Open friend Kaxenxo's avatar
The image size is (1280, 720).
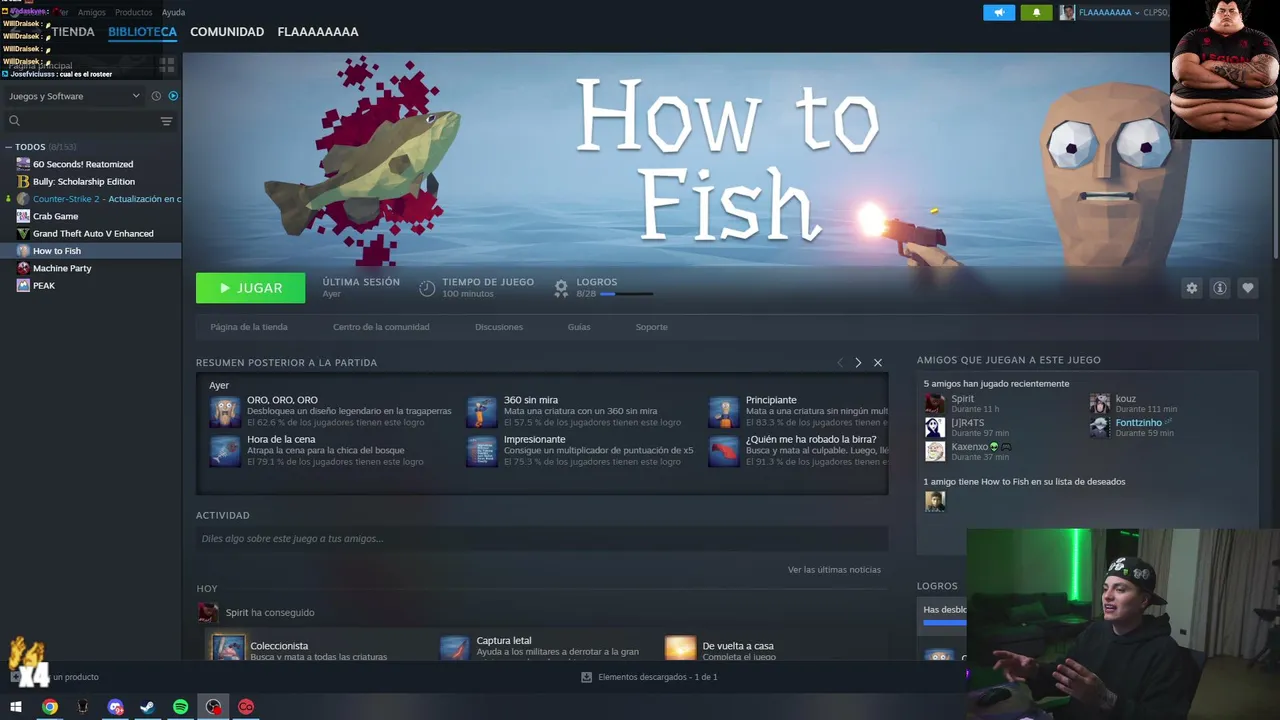pyautogui.click(x=935, y=451)
